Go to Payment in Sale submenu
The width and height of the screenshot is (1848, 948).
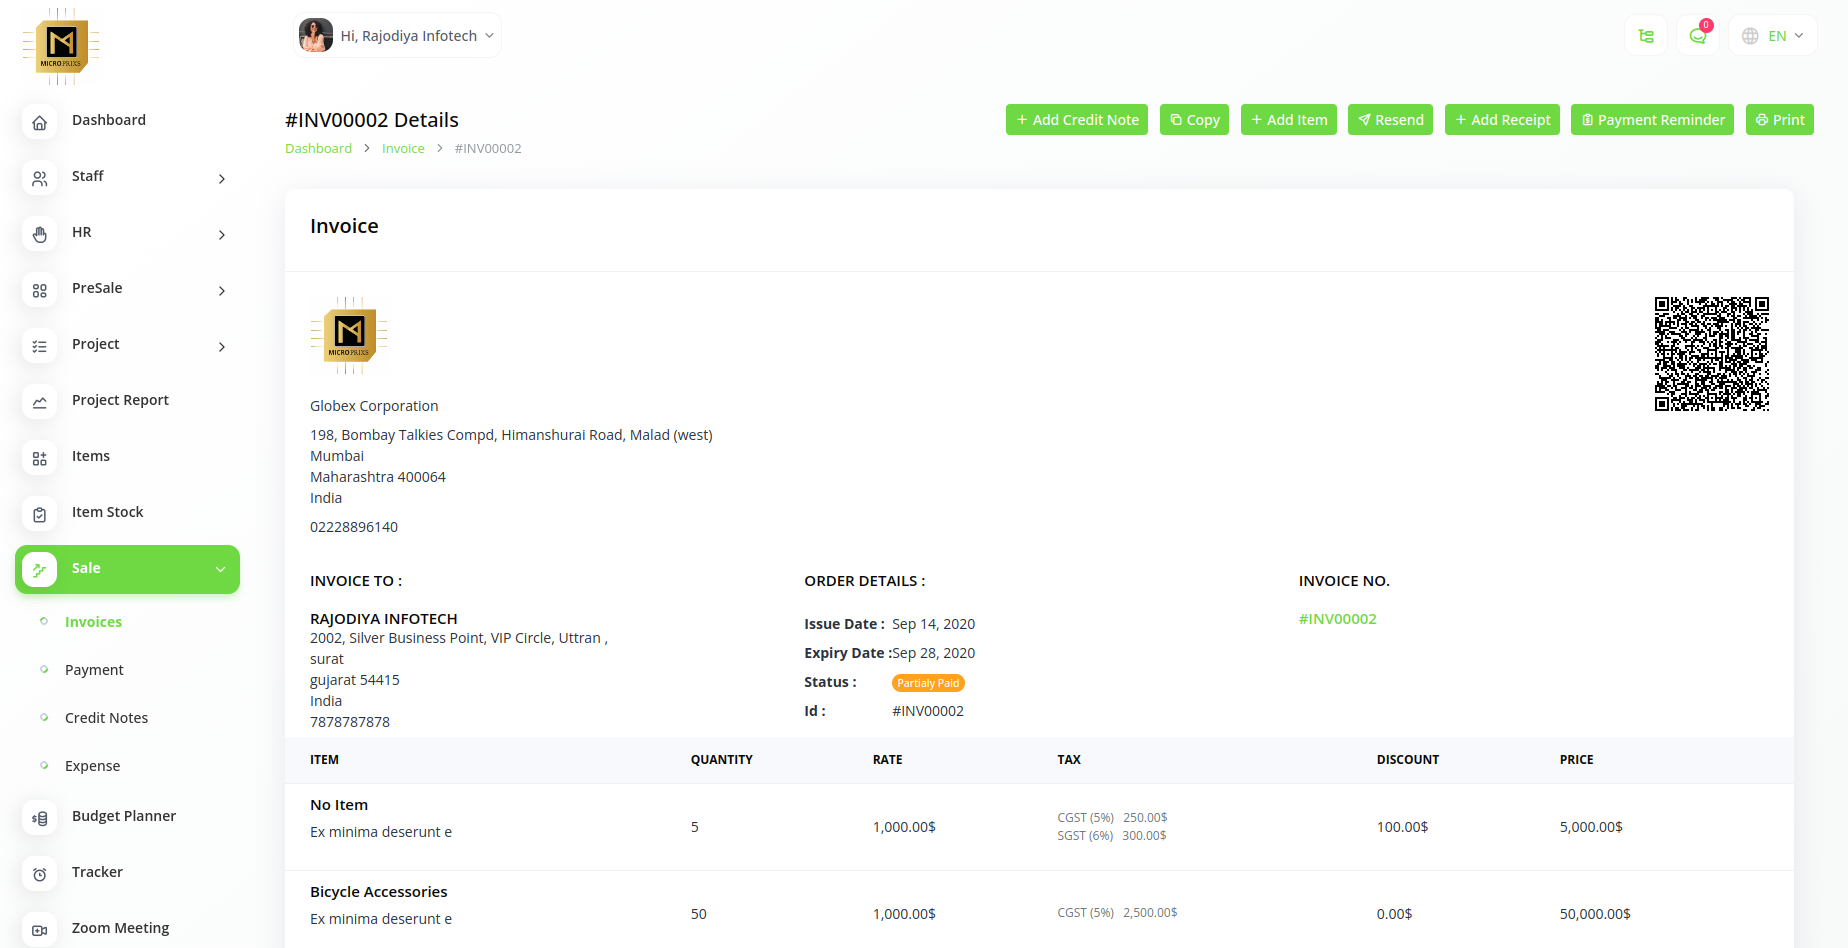(94, 670)
